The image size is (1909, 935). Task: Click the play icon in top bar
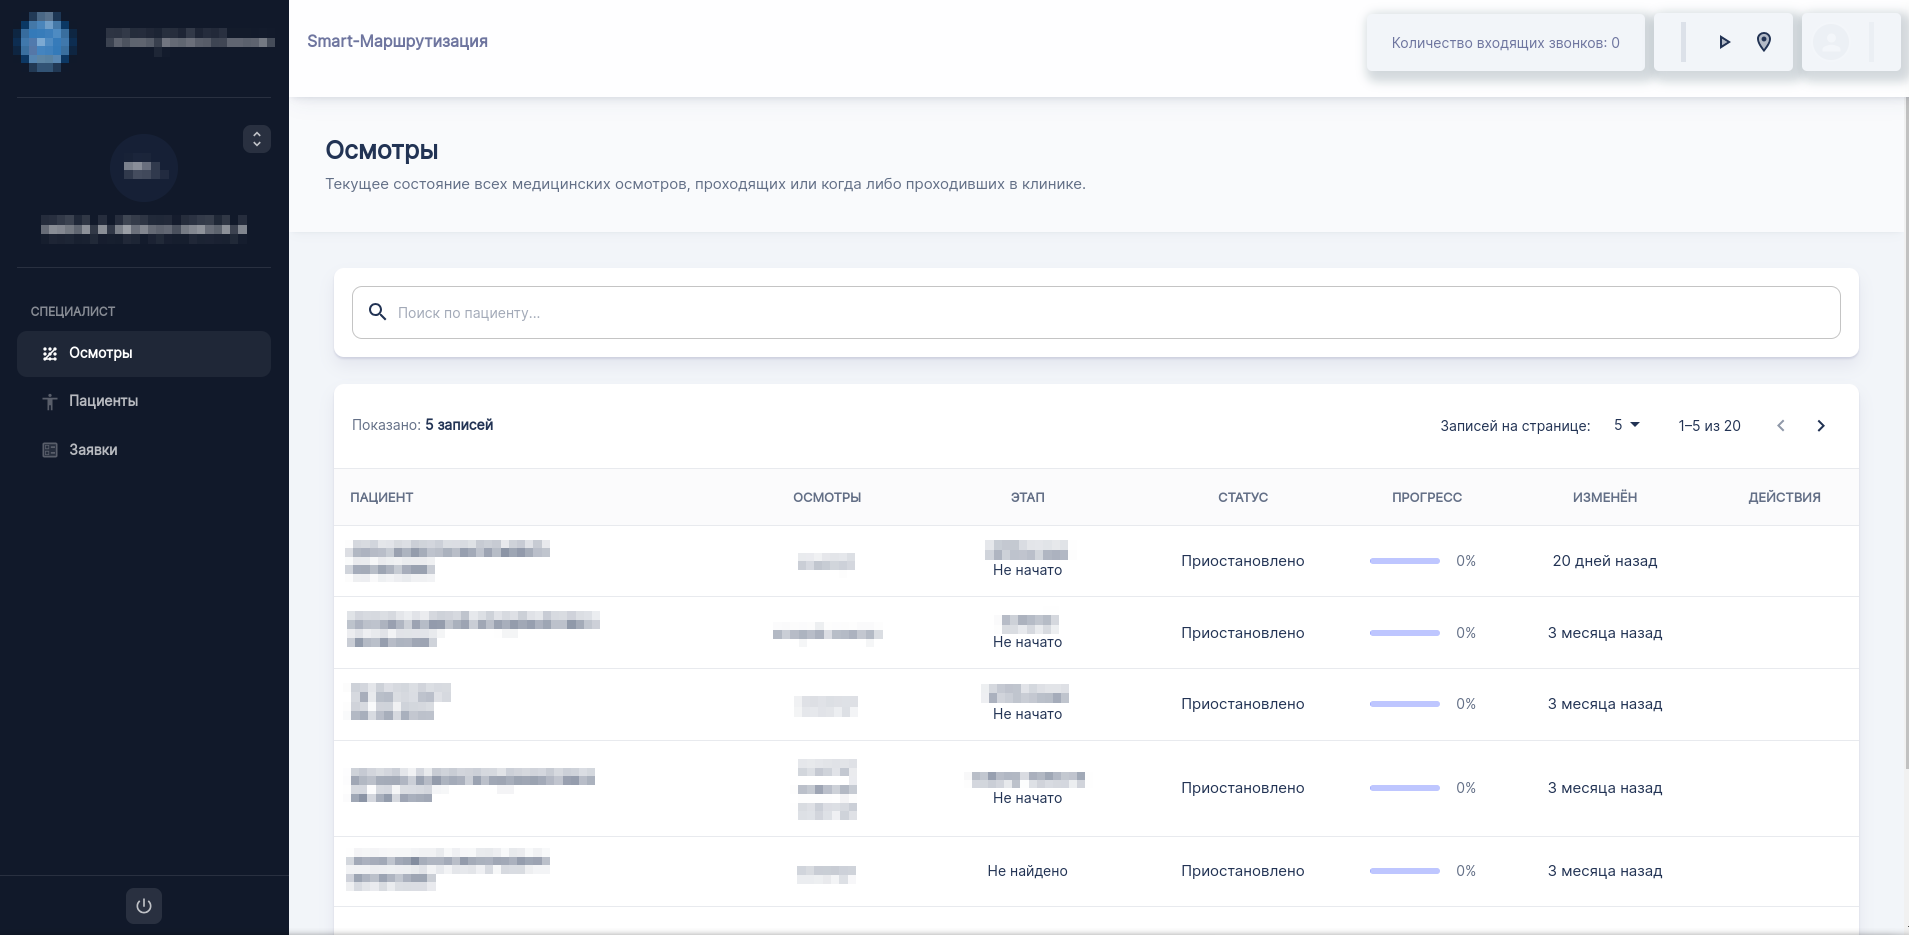[1724, 42]
